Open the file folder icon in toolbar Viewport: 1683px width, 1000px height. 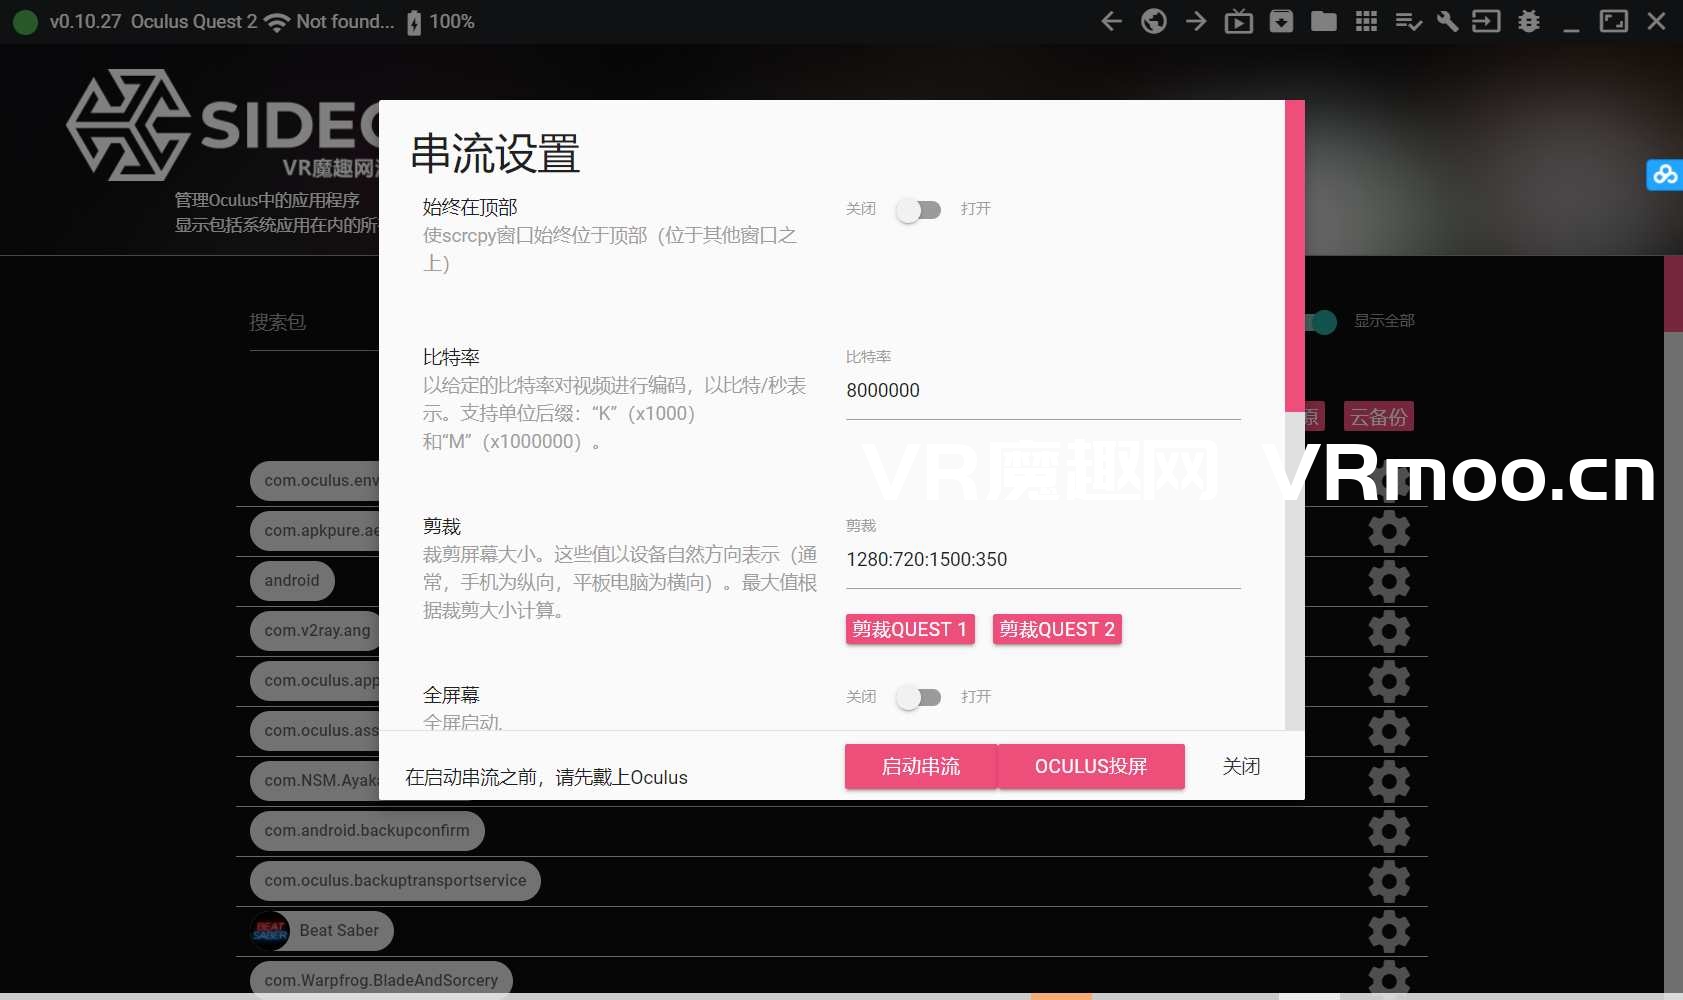(1324, 21)
